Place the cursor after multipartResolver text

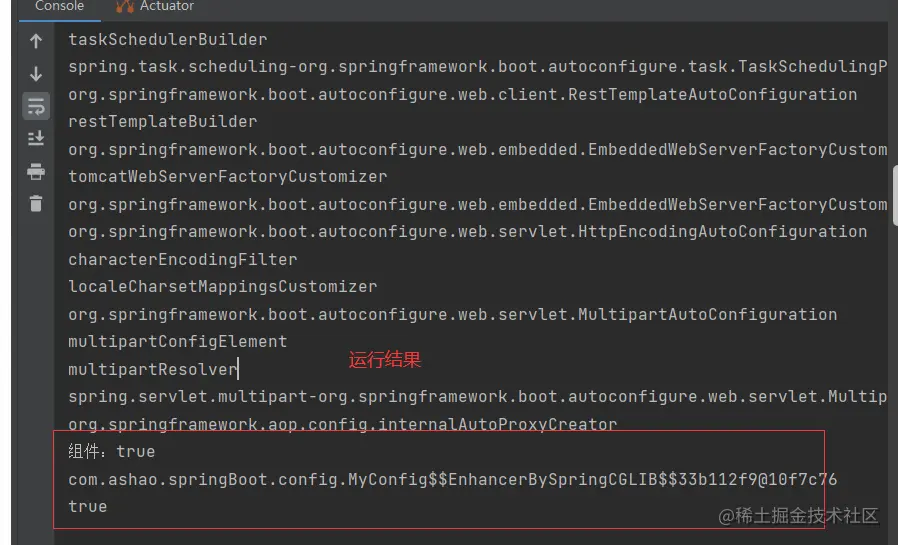[x=238, y=369]
